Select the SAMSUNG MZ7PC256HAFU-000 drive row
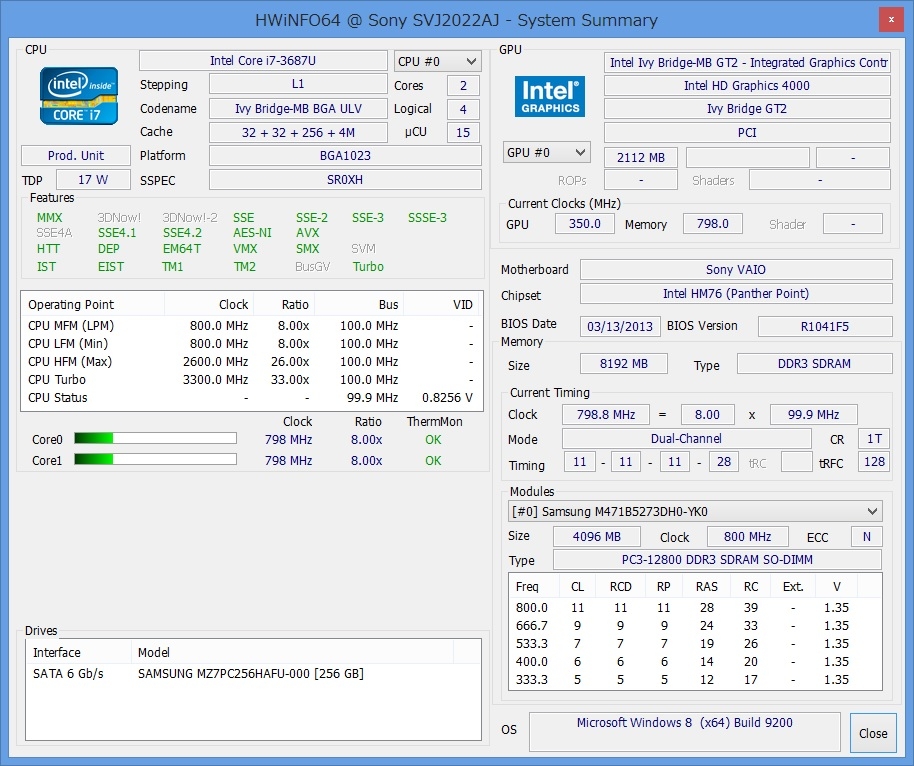This screenshot has height=766, width=914. (x=253, y=674)
